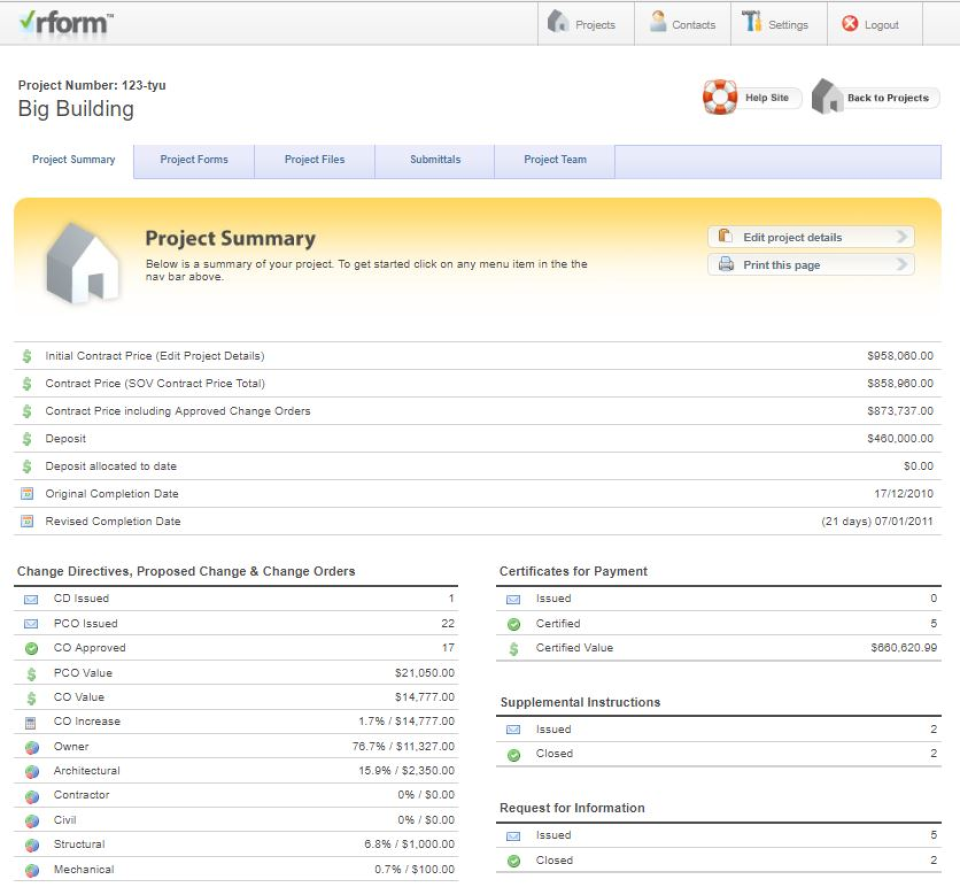
Task: Open Settings via the tools icon
Action: [754, 24]
